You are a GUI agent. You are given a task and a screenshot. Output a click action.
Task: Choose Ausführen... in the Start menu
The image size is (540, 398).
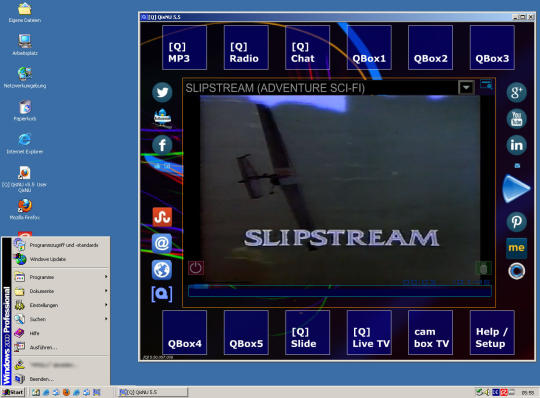pos(61,347)
